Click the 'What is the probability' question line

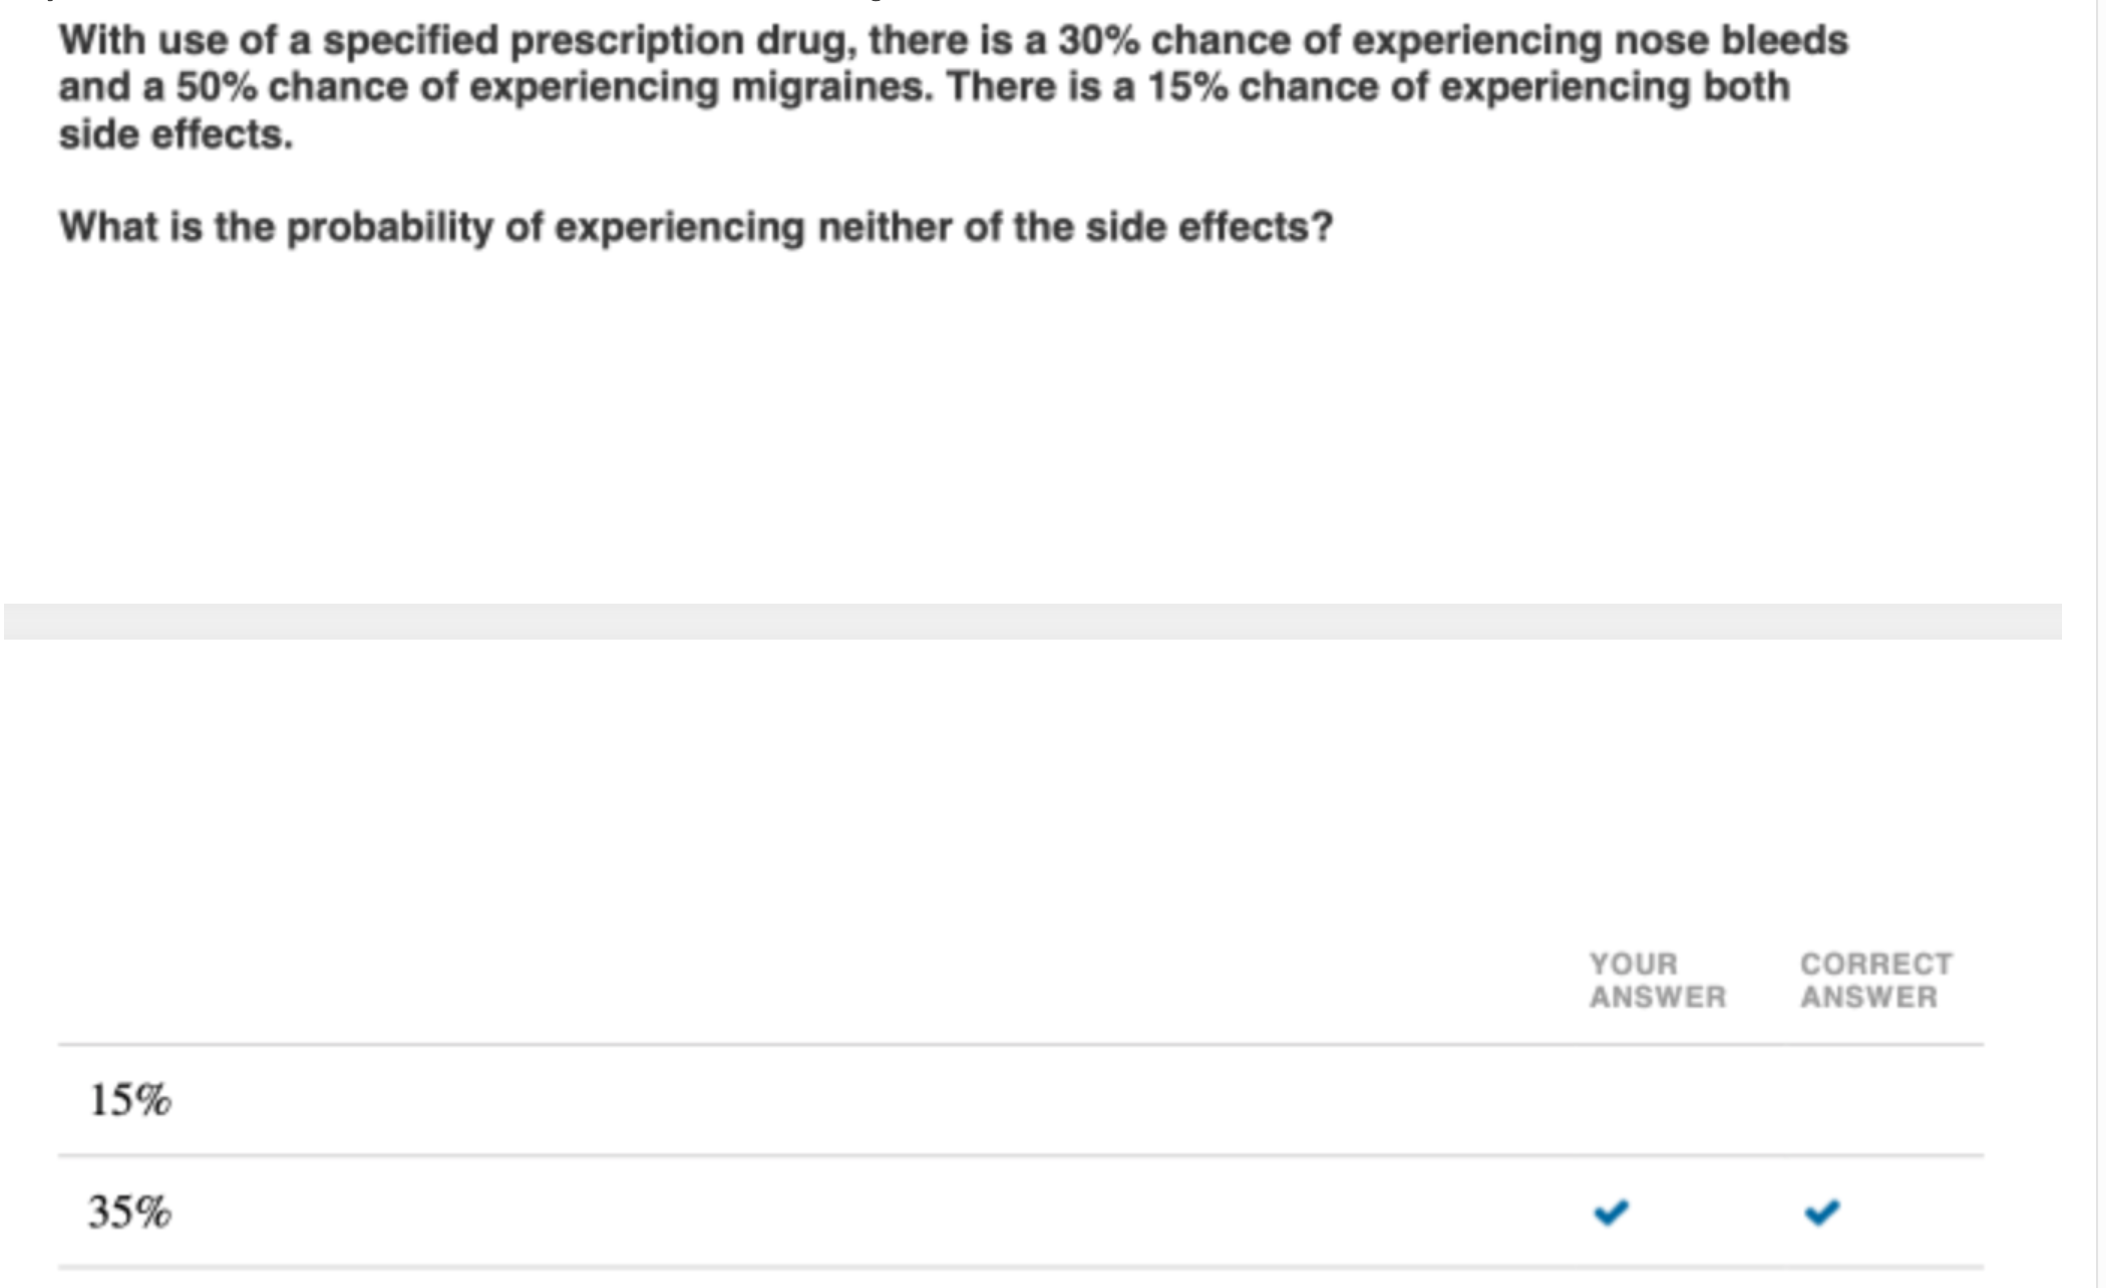pyautogui.click(x=696, y=227)
